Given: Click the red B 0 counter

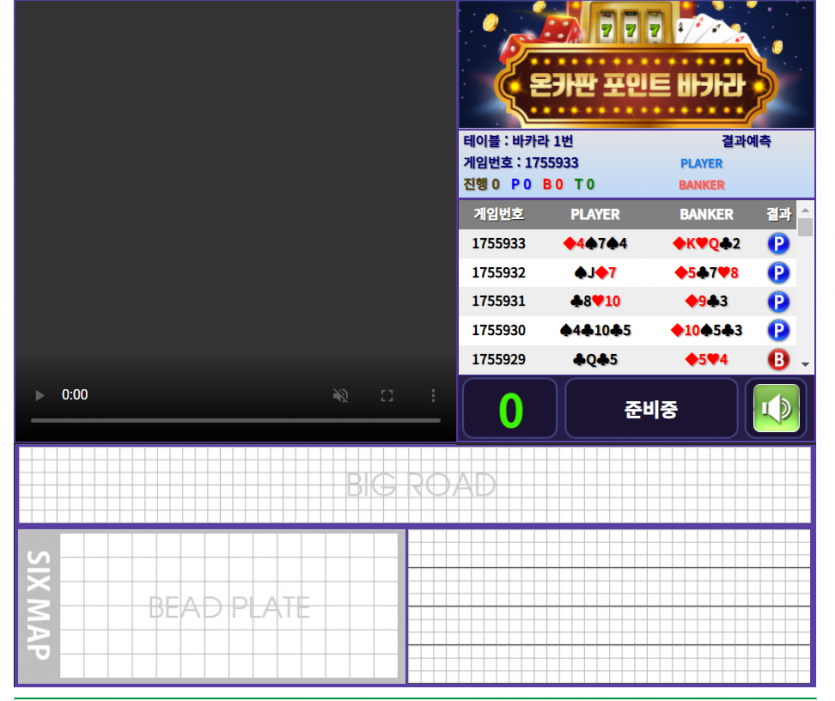Looking at the screenshot, I should [x=553, y=184].
